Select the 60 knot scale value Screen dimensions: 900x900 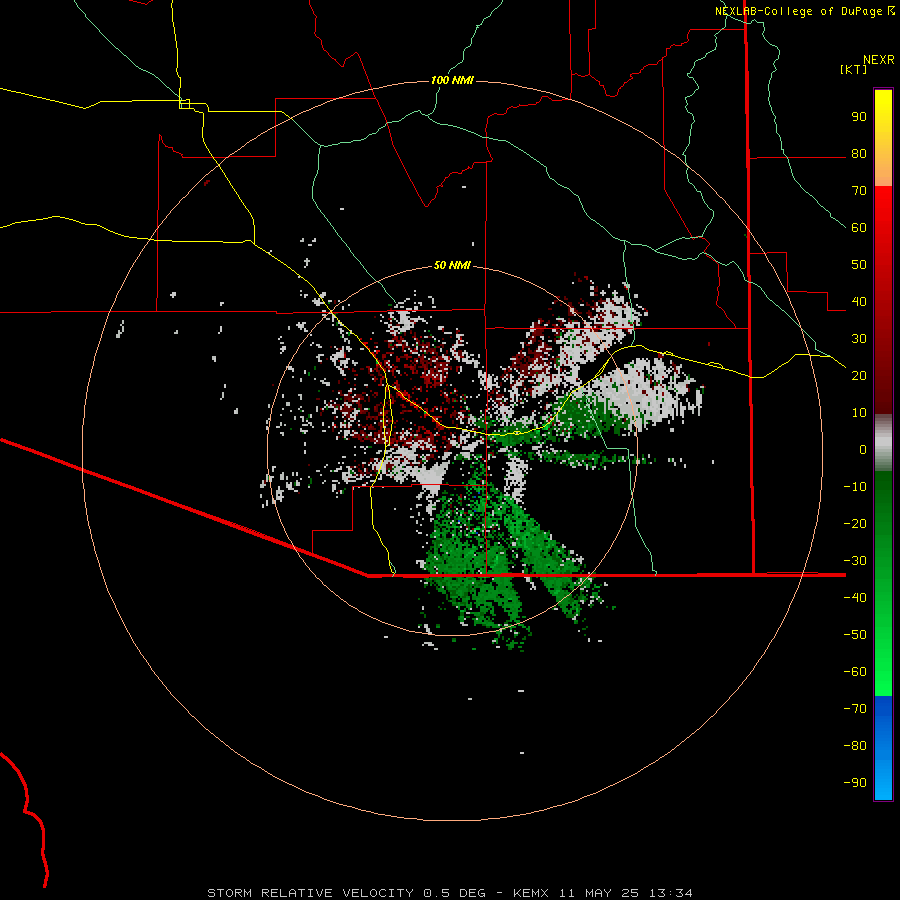[859, 227]
